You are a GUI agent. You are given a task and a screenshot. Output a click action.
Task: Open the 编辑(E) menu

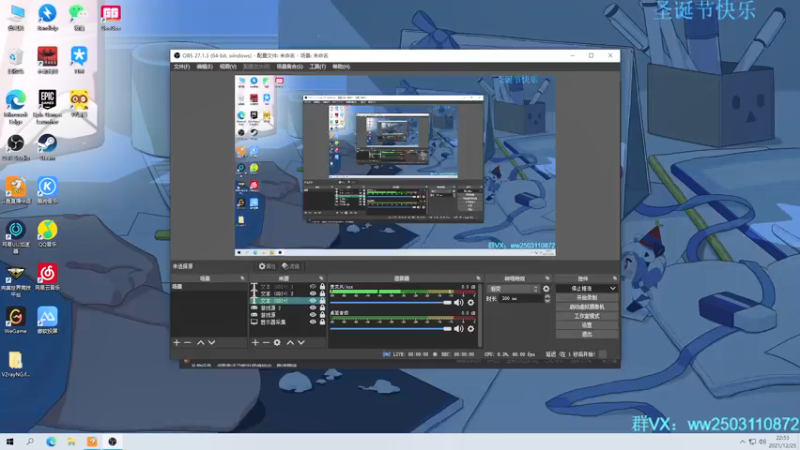(x=205, y=67)
